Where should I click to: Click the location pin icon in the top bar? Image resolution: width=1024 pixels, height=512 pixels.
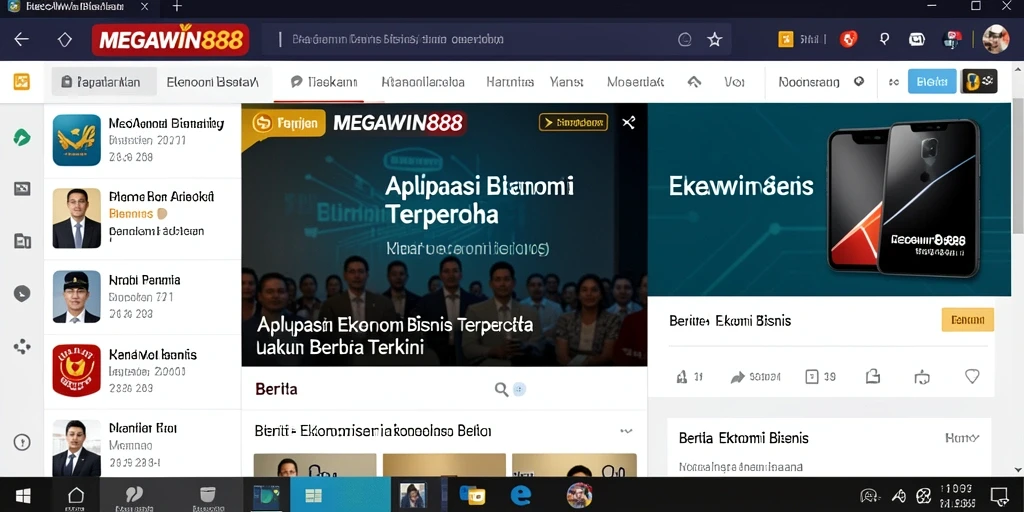click(x=885, y=39)
